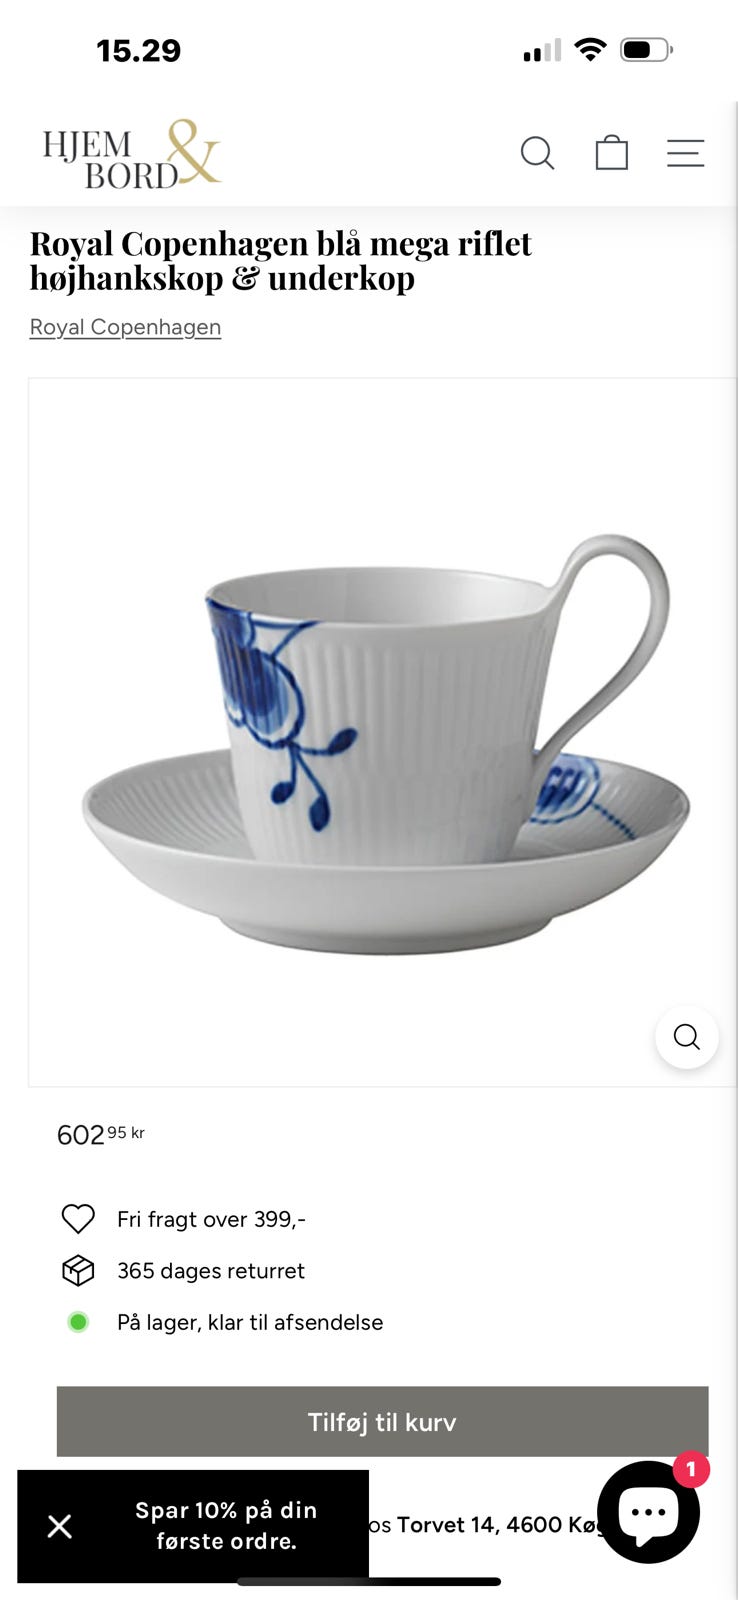Image resolution: width=738 pixels, height=1600 pixels.
Task: Click the Torvet 14 store address text
Action: [500, 1525]
